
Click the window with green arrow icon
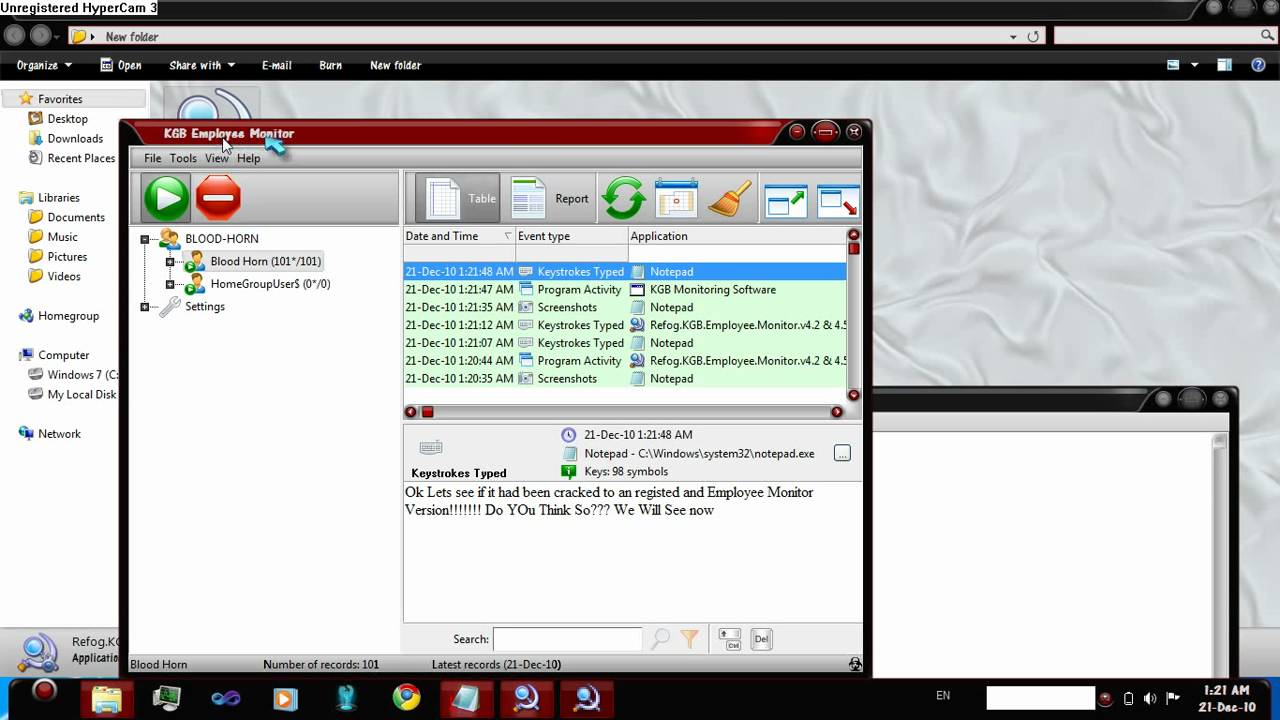click(786, 199)
